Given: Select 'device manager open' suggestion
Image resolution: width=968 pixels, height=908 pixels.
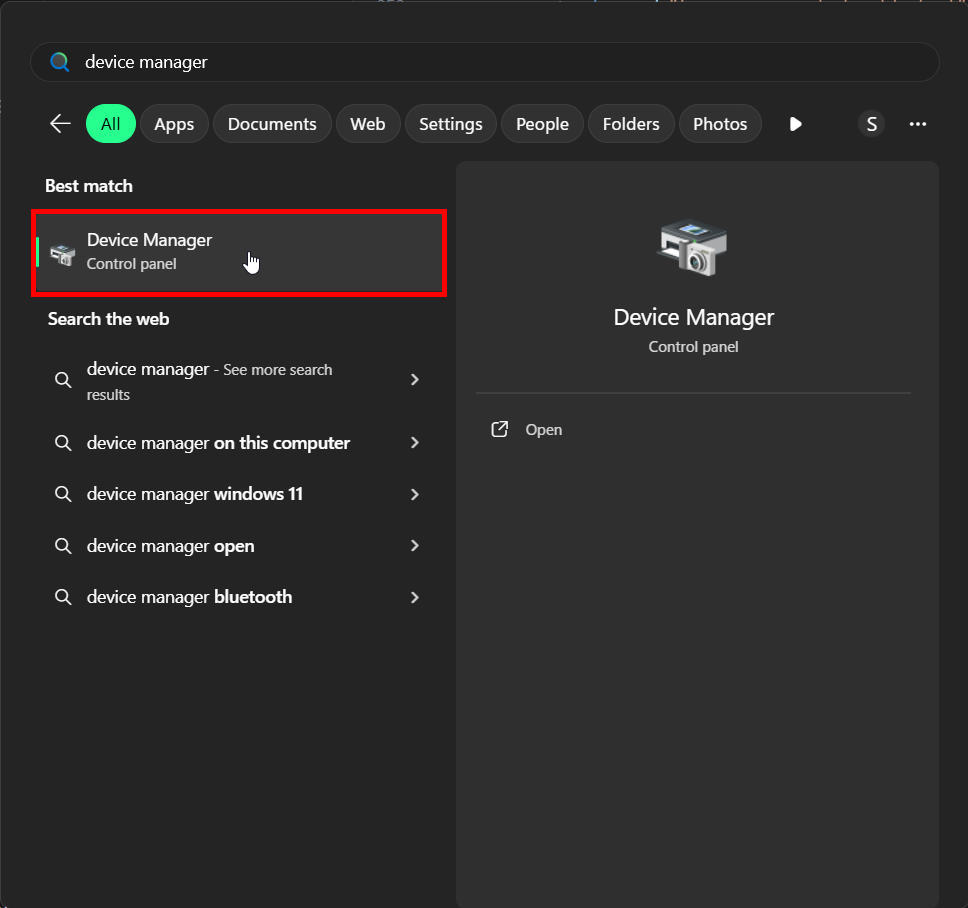Looking at the screenshot, I should pyautogui.click(x=239, y=546).
